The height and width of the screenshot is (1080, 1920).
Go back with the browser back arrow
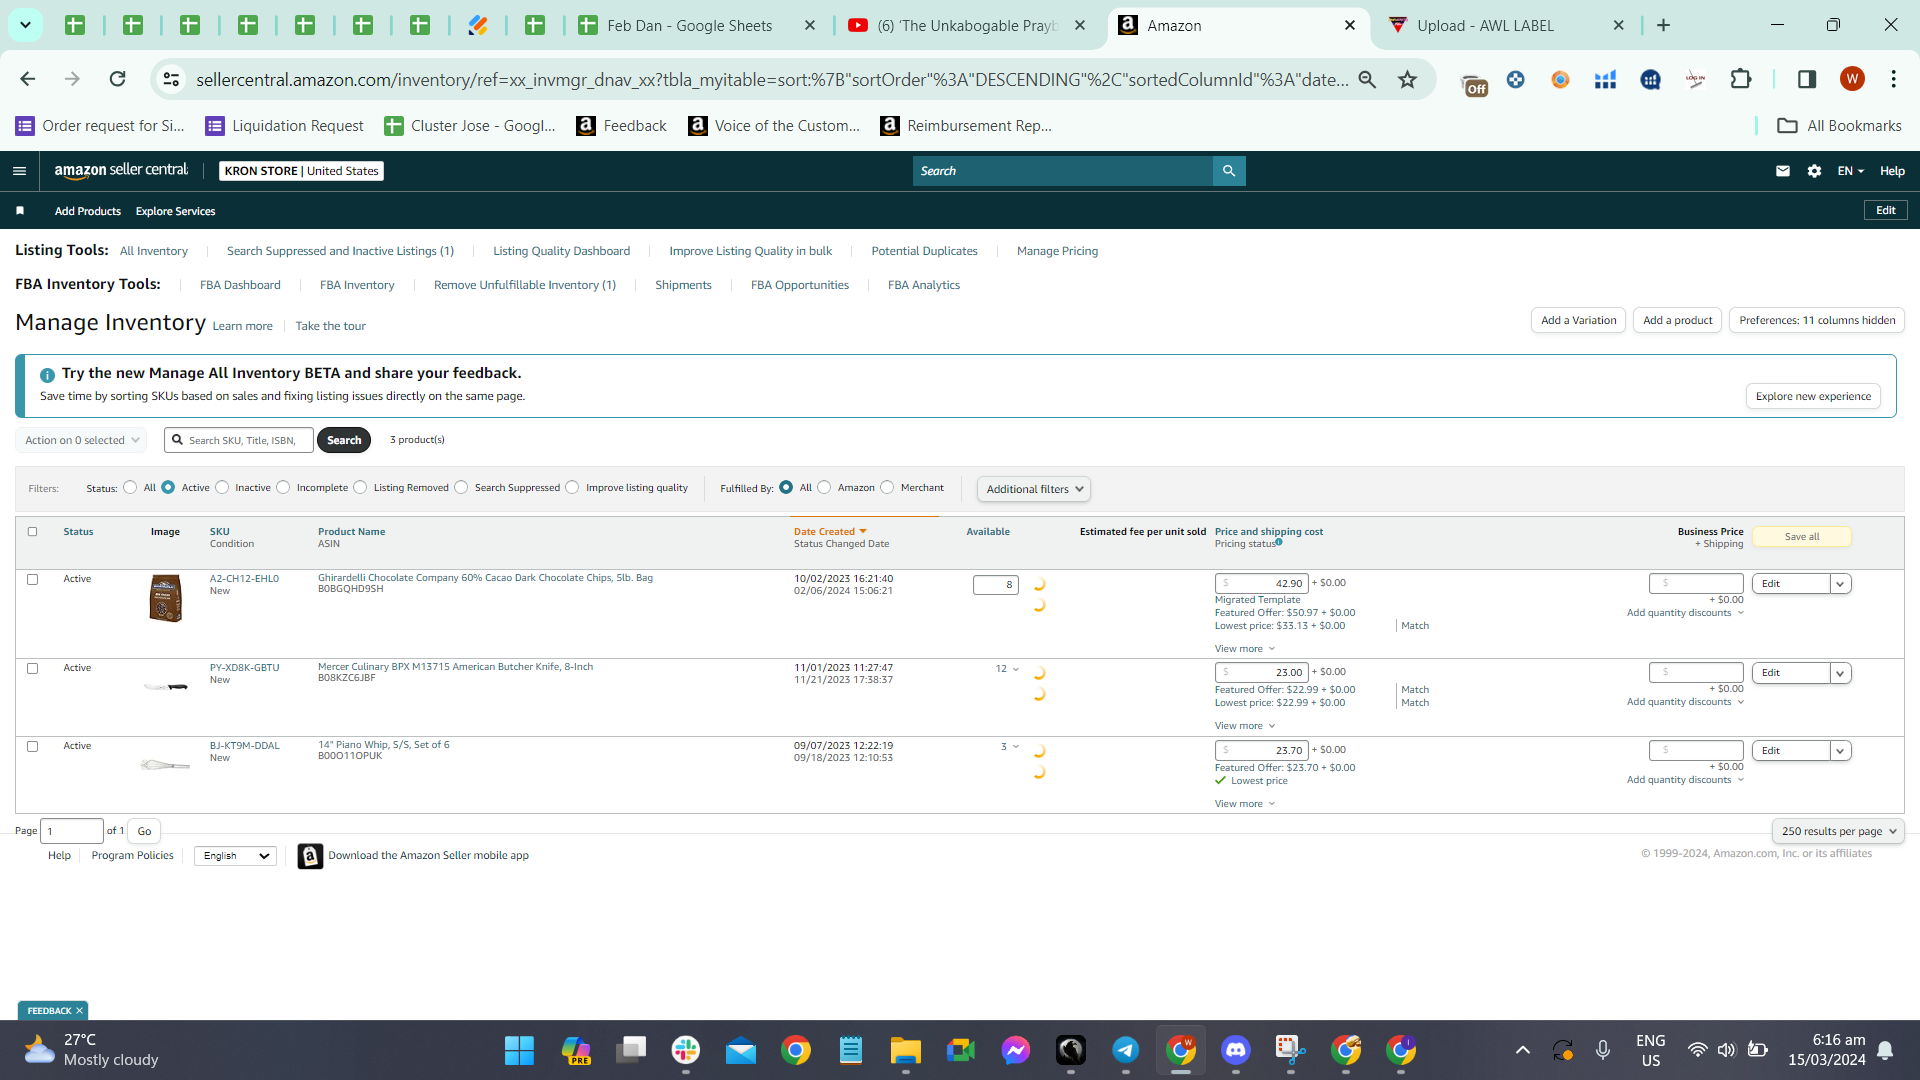(28, 79)
